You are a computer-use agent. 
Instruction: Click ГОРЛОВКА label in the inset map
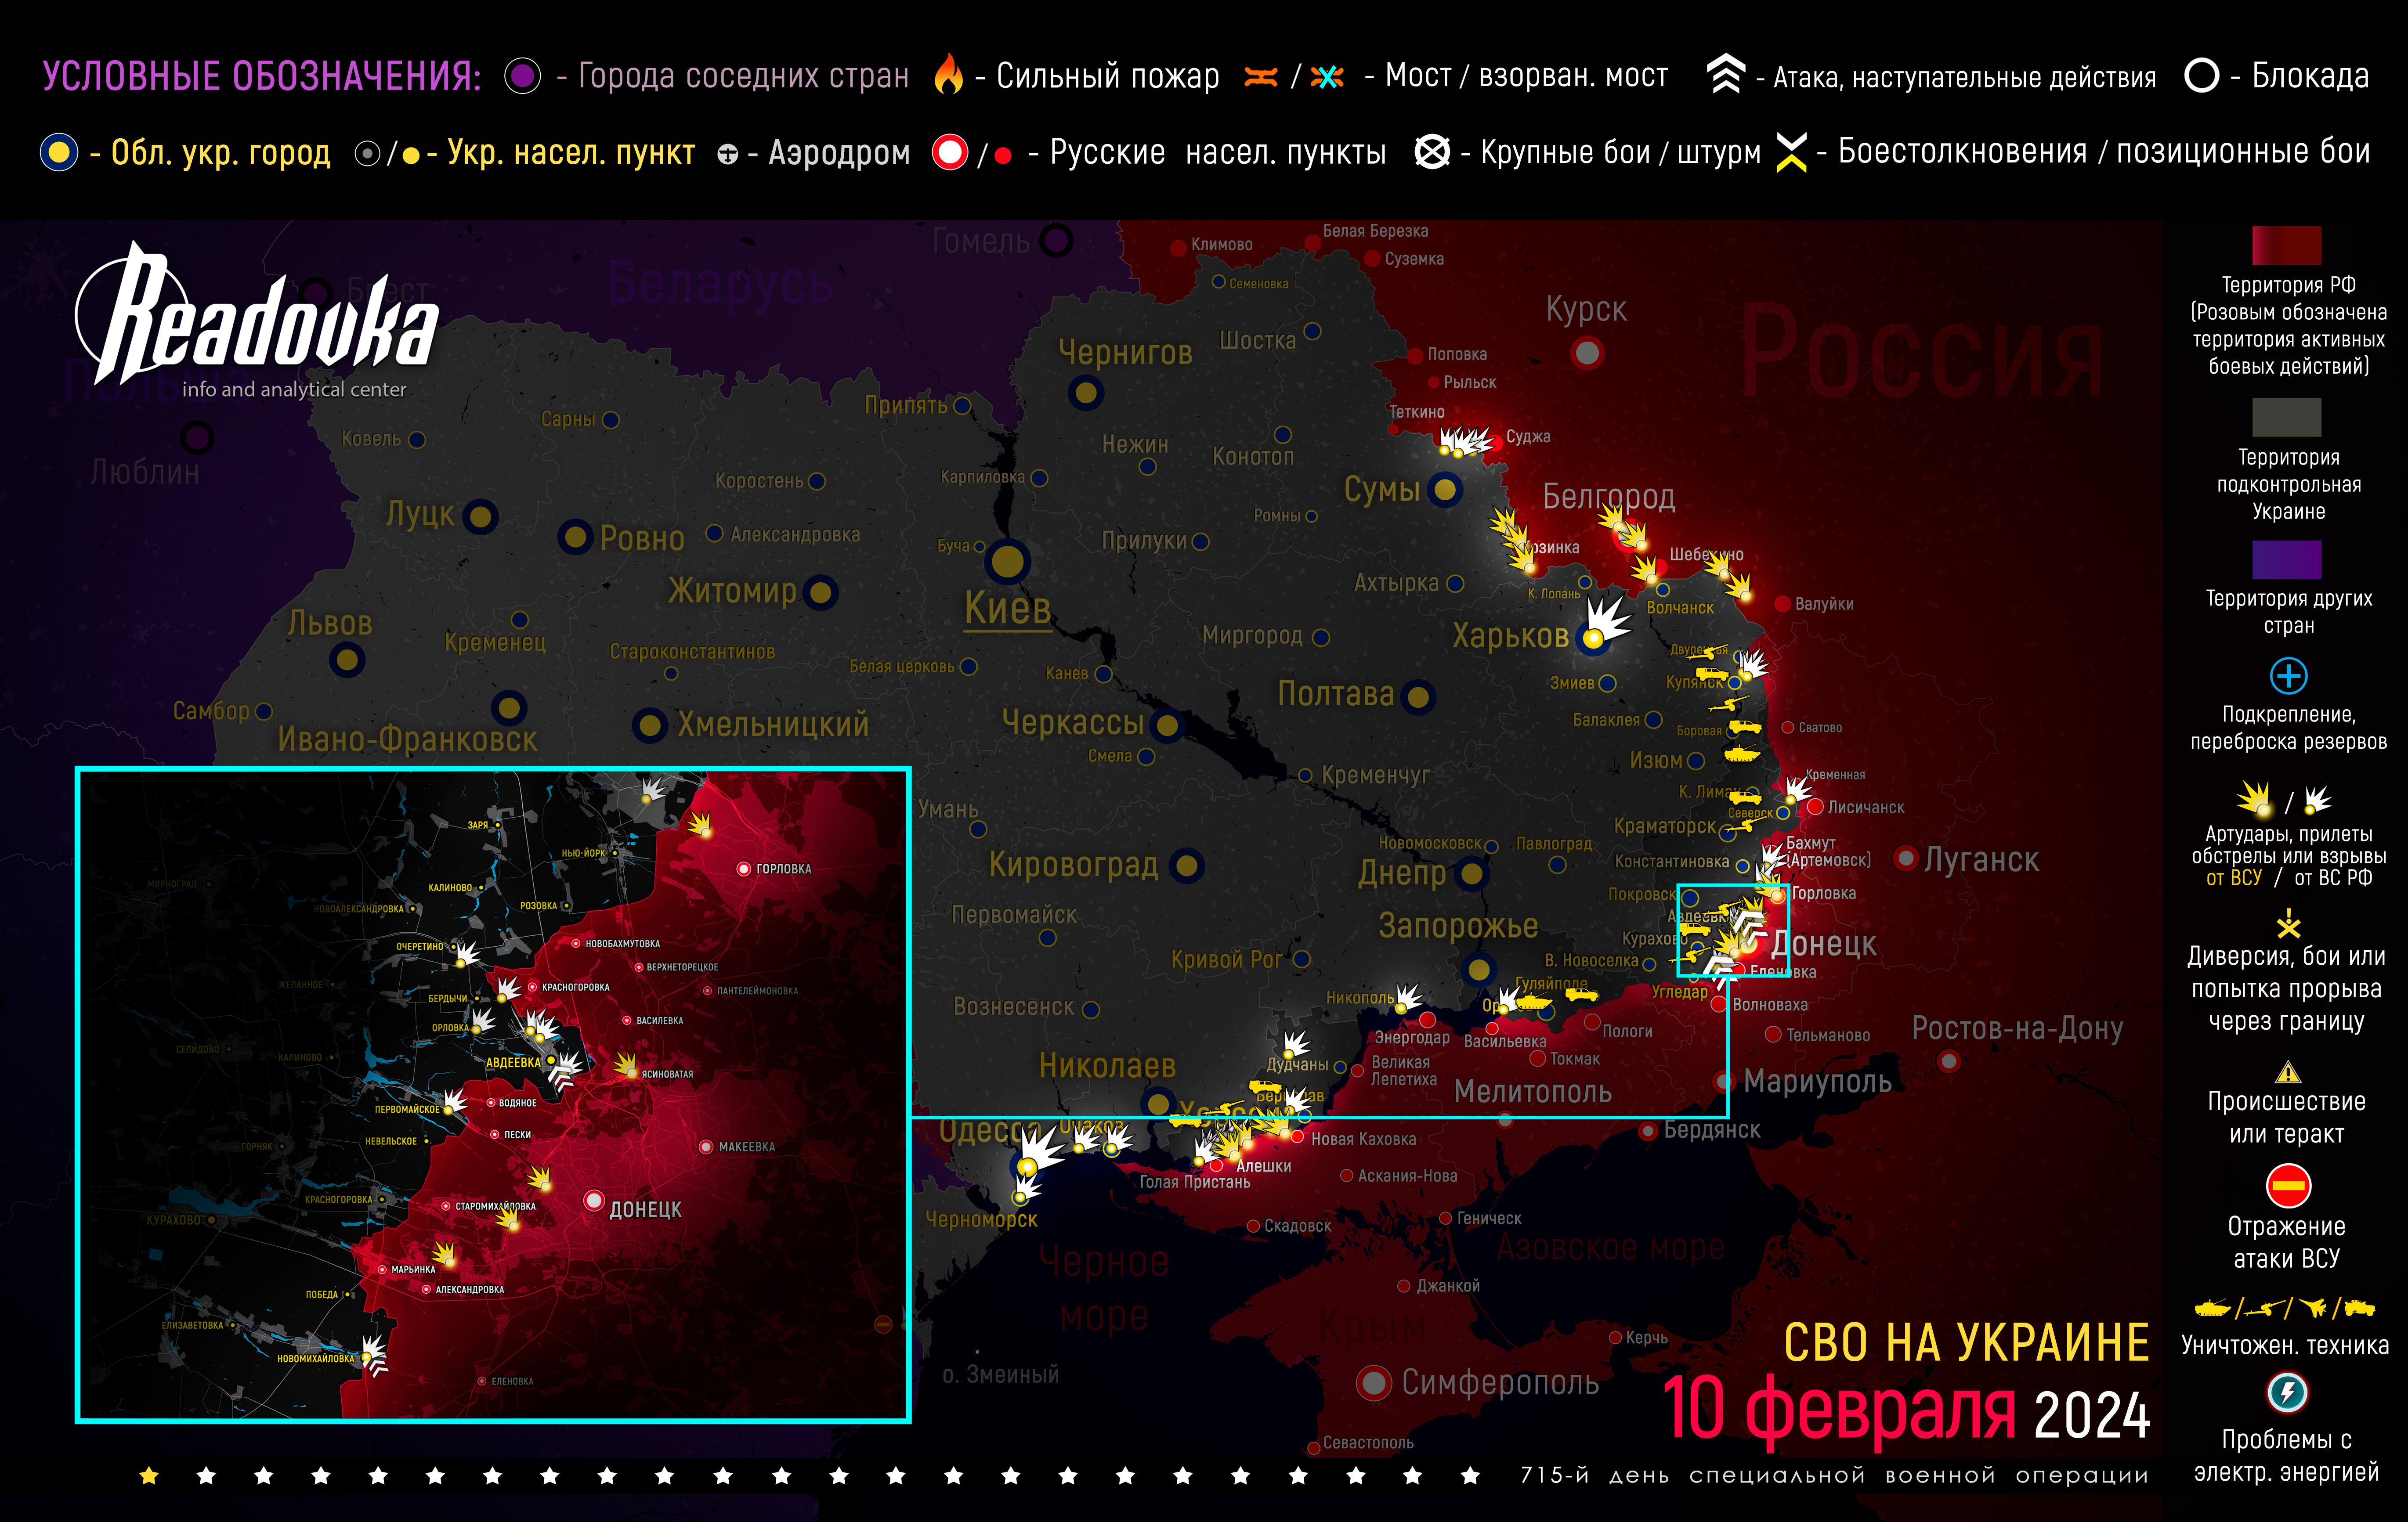coord(784,869)
